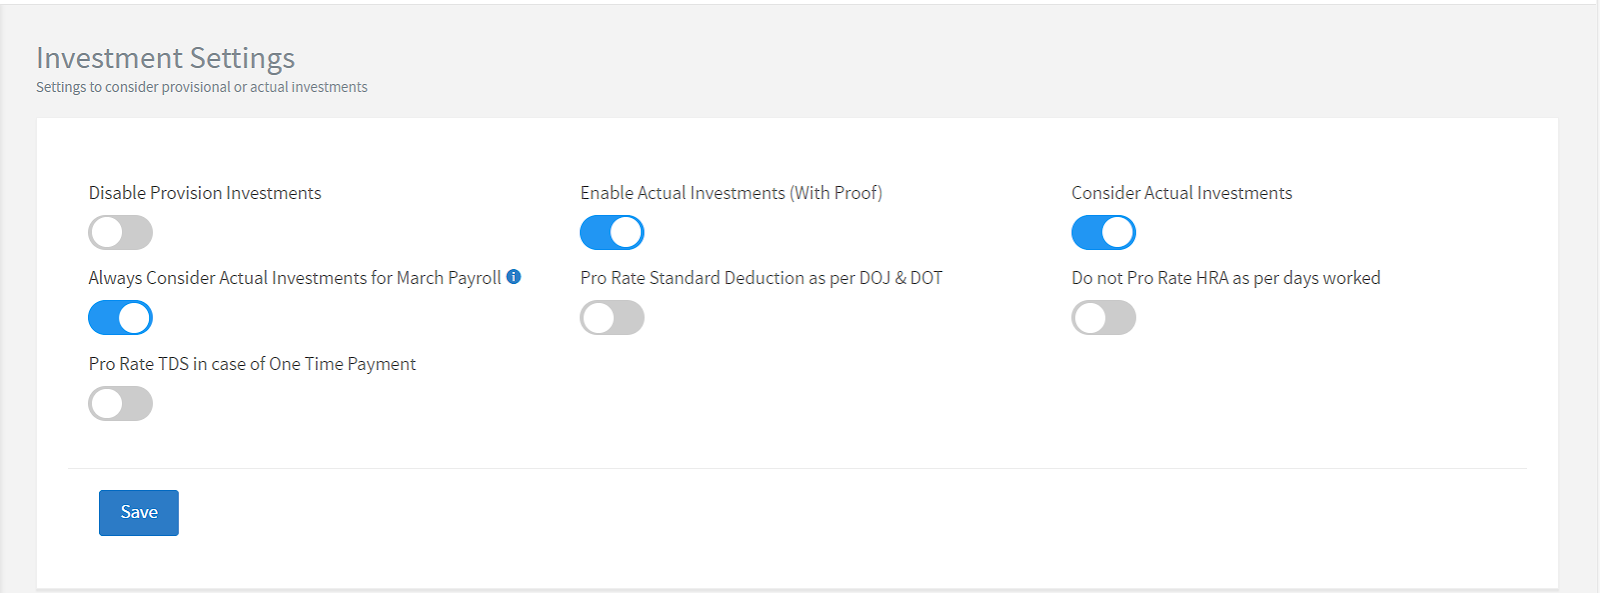Viewport: 1600px width, 593px height.
Task: Select the Pro Rate Standard Deduction label
Action: click(x=761, y=278)
